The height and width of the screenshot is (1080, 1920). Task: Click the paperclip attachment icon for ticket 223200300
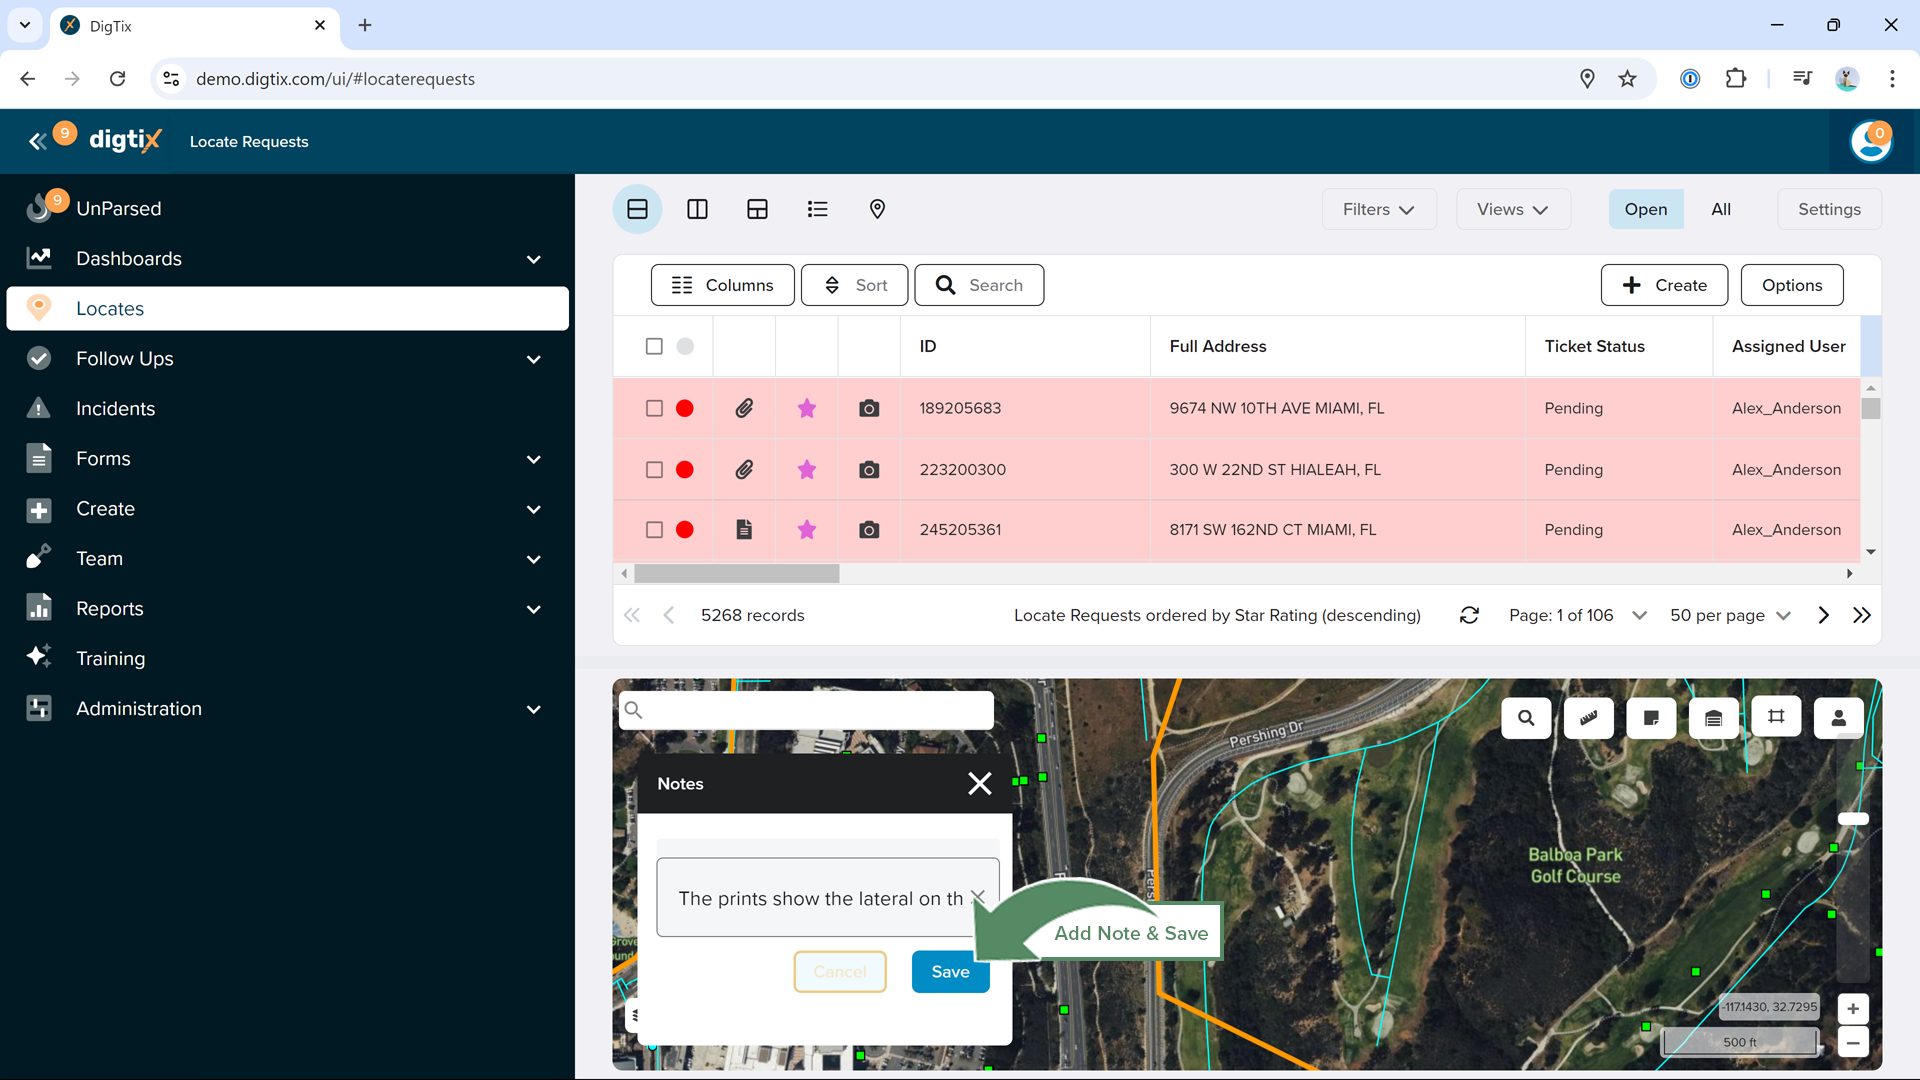coord(744,469)
